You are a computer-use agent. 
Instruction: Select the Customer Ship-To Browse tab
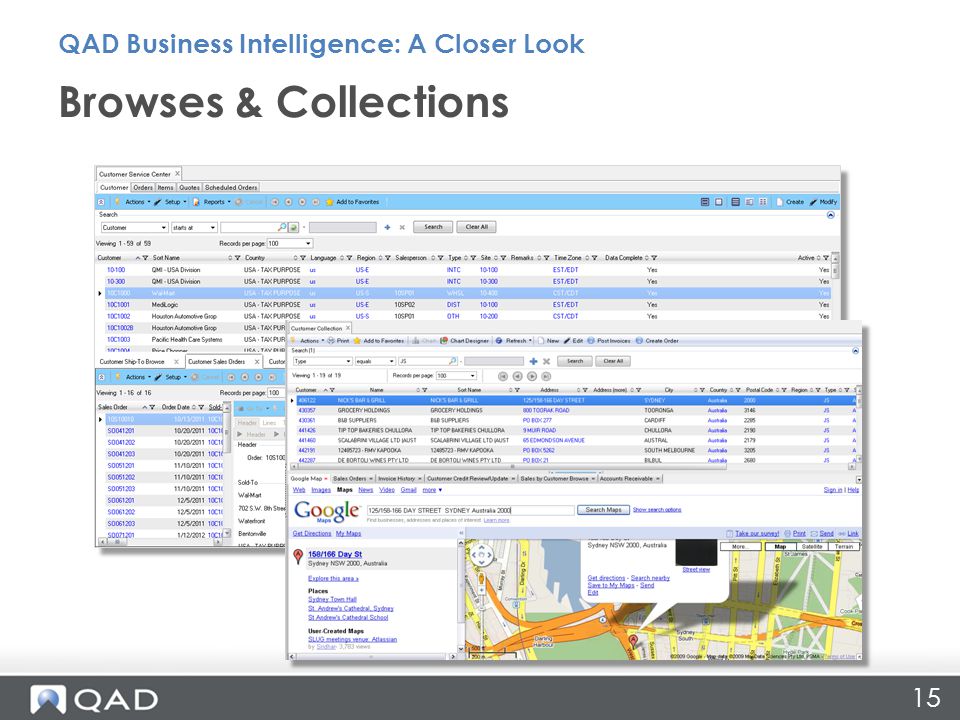pos(132,362)
